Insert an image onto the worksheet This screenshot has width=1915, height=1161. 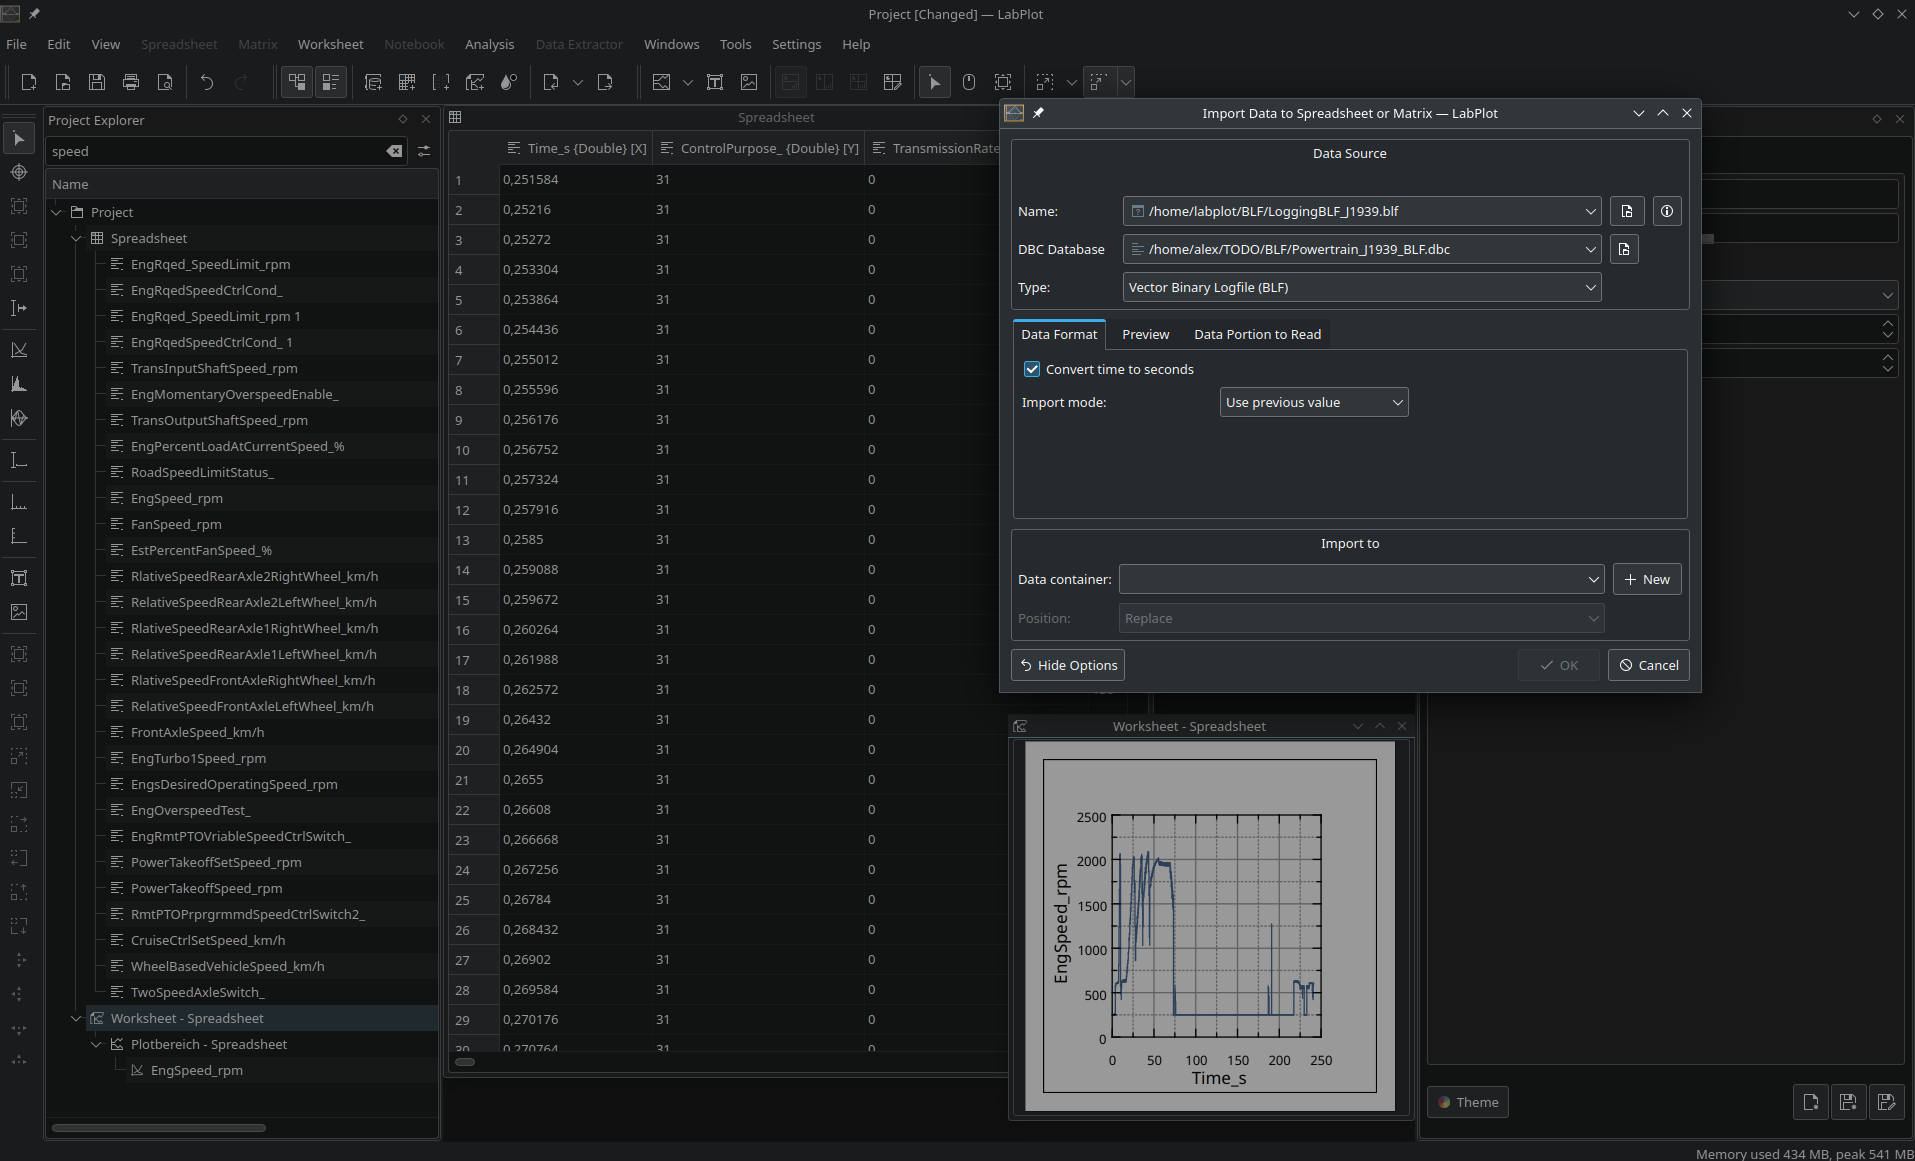coord(749,82)
